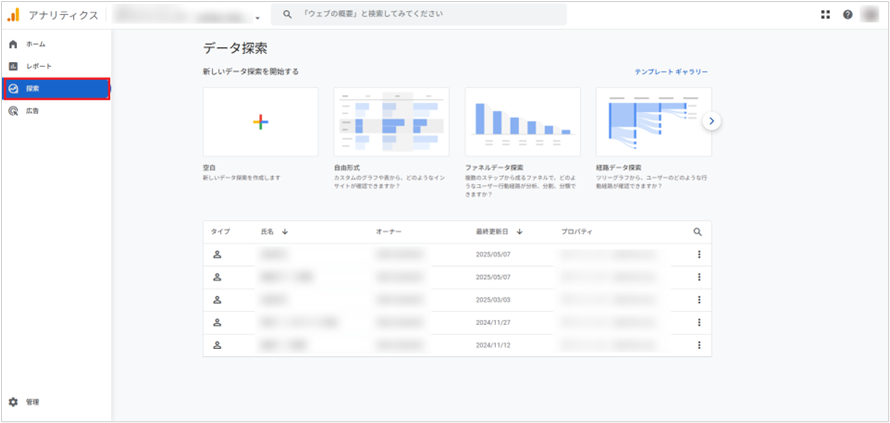Go to ホーム in the sidebar
This screenshot has width=890, height=423.
[56, 44]
